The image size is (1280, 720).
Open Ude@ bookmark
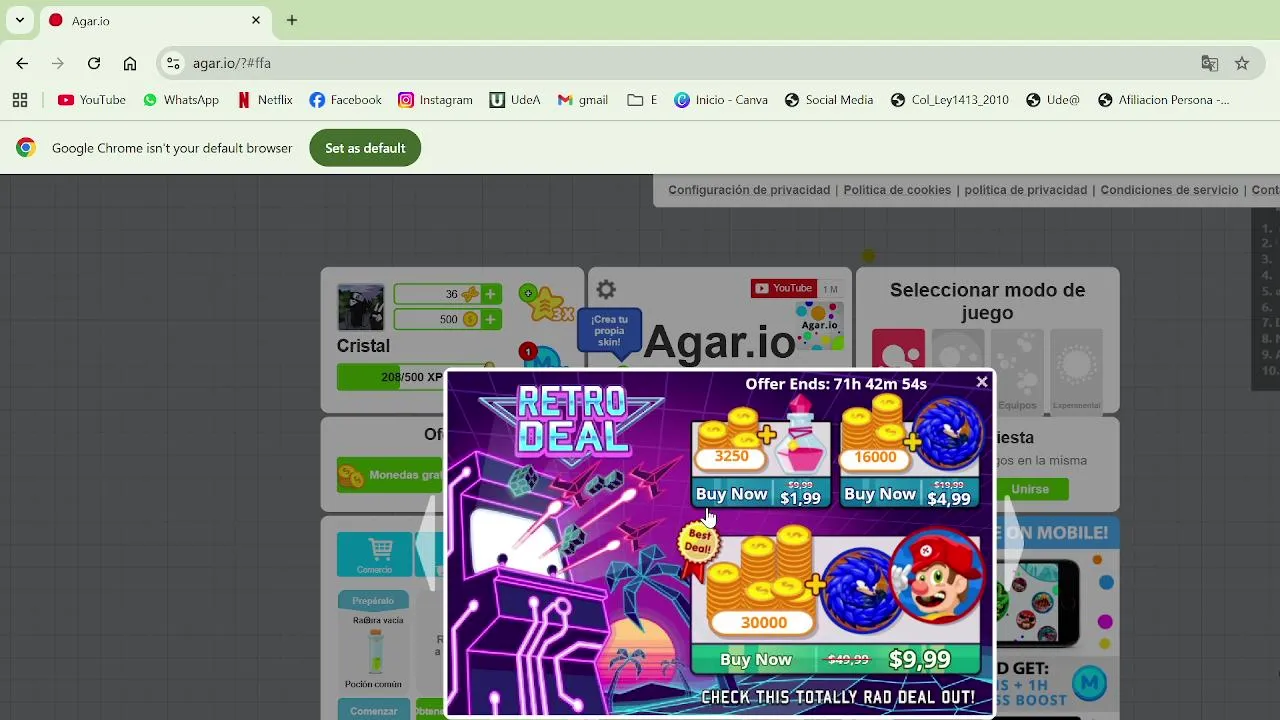point(1053,100)
